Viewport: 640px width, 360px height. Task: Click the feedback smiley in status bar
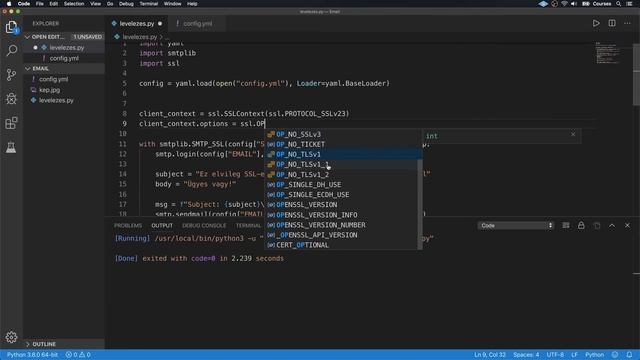tap(615, 355)
